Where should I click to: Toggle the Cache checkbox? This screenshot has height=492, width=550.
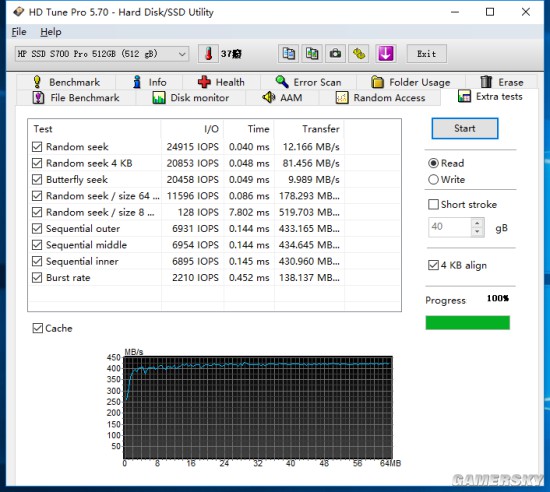37,328
